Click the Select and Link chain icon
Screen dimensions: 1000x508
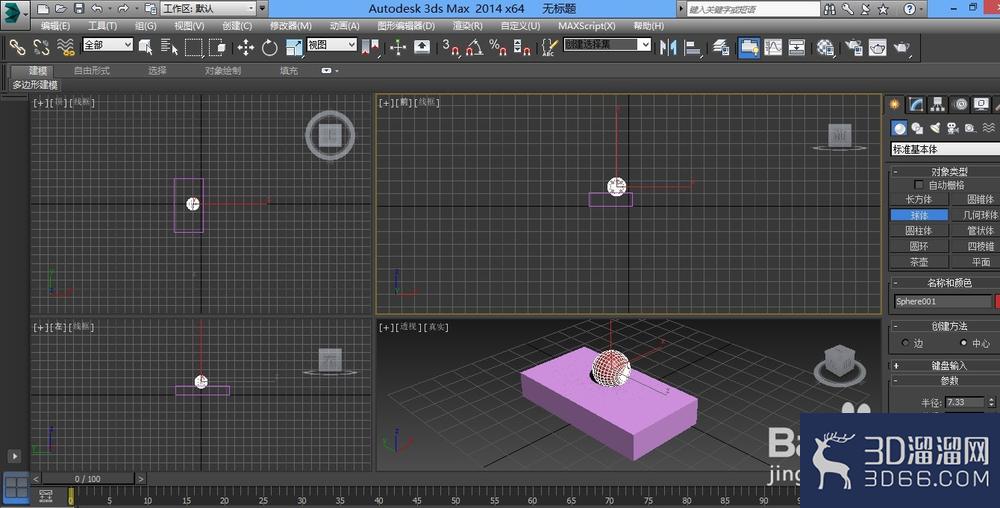pos(17,47)
